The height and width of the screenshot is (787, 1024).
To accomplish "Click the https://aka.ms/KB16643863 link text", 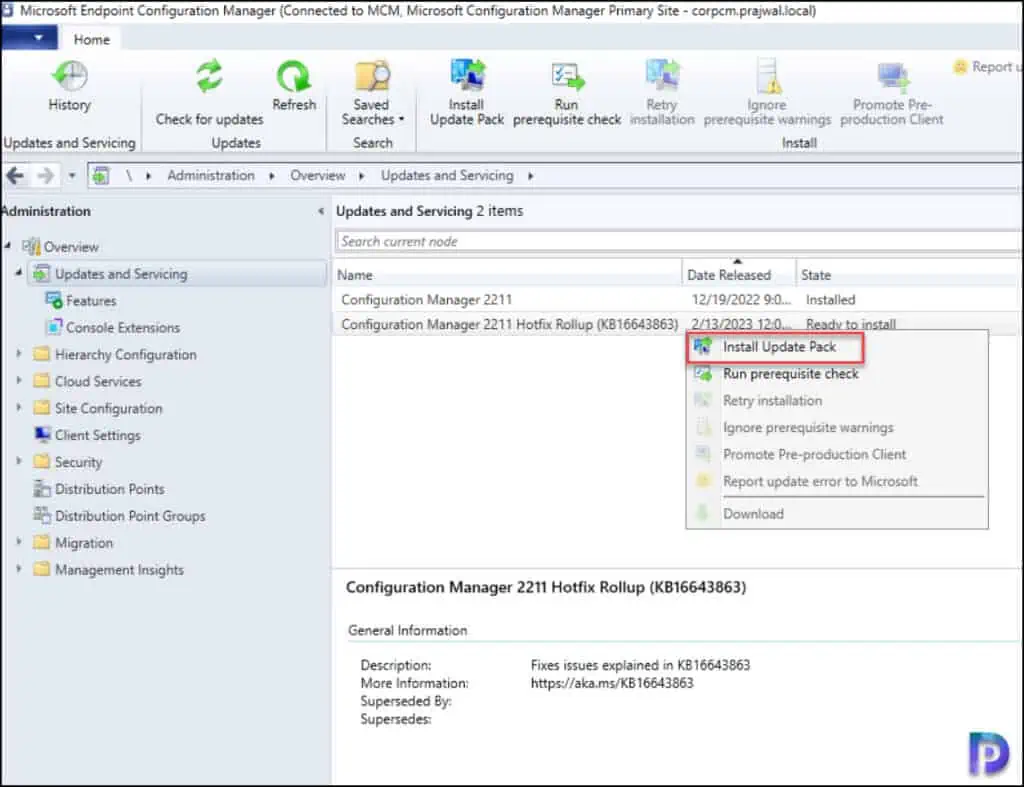I will [612, 683].
